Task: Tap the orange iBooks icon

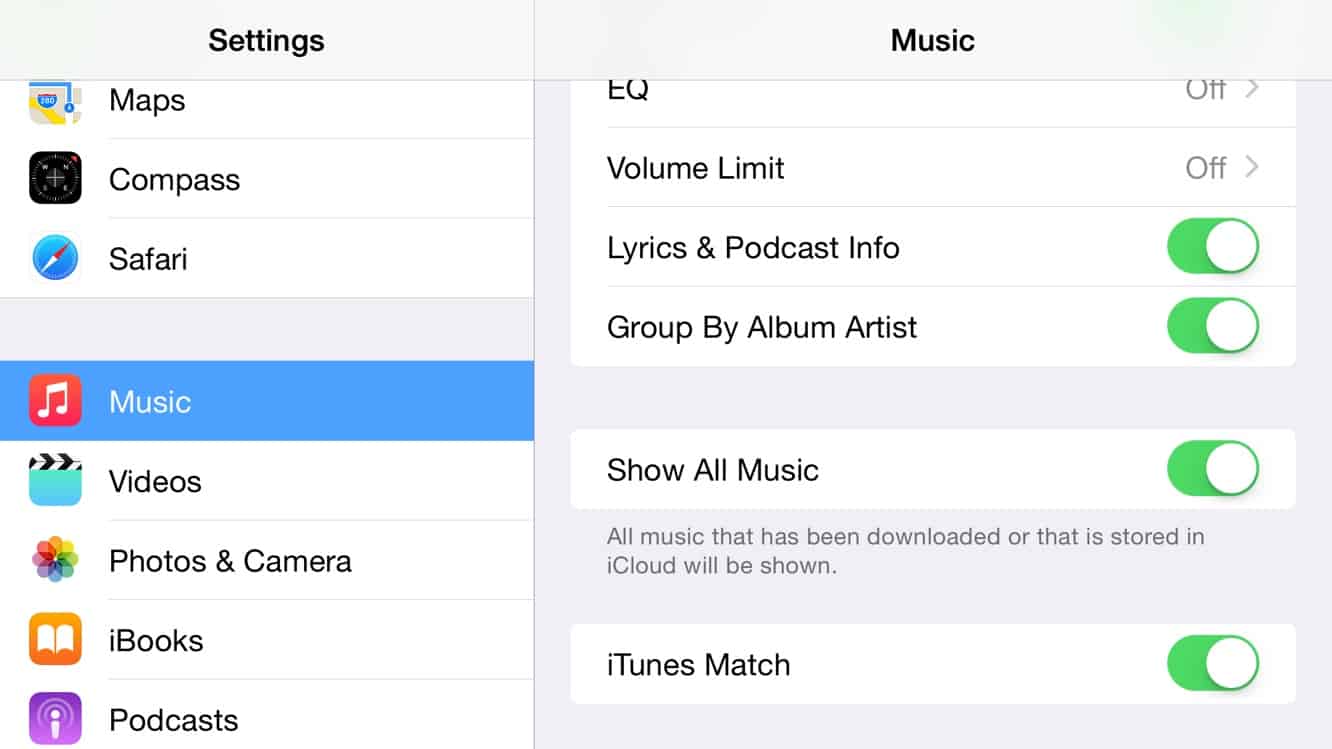Action: pos(55,640)
